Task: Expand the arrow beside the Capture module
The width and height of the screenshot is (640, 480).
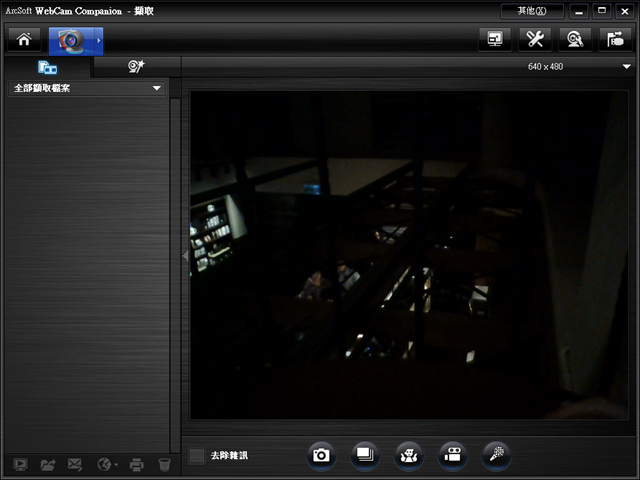Action: pos(99,41)
